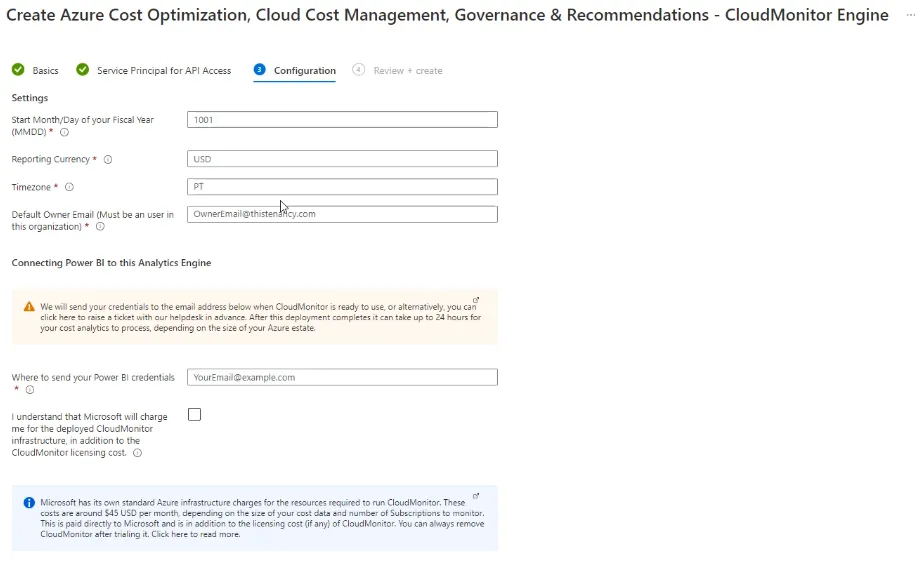Show info tooltip for Microsoft charge acknowledgement
Screen dimensions: 920x568
coord(137,453)
